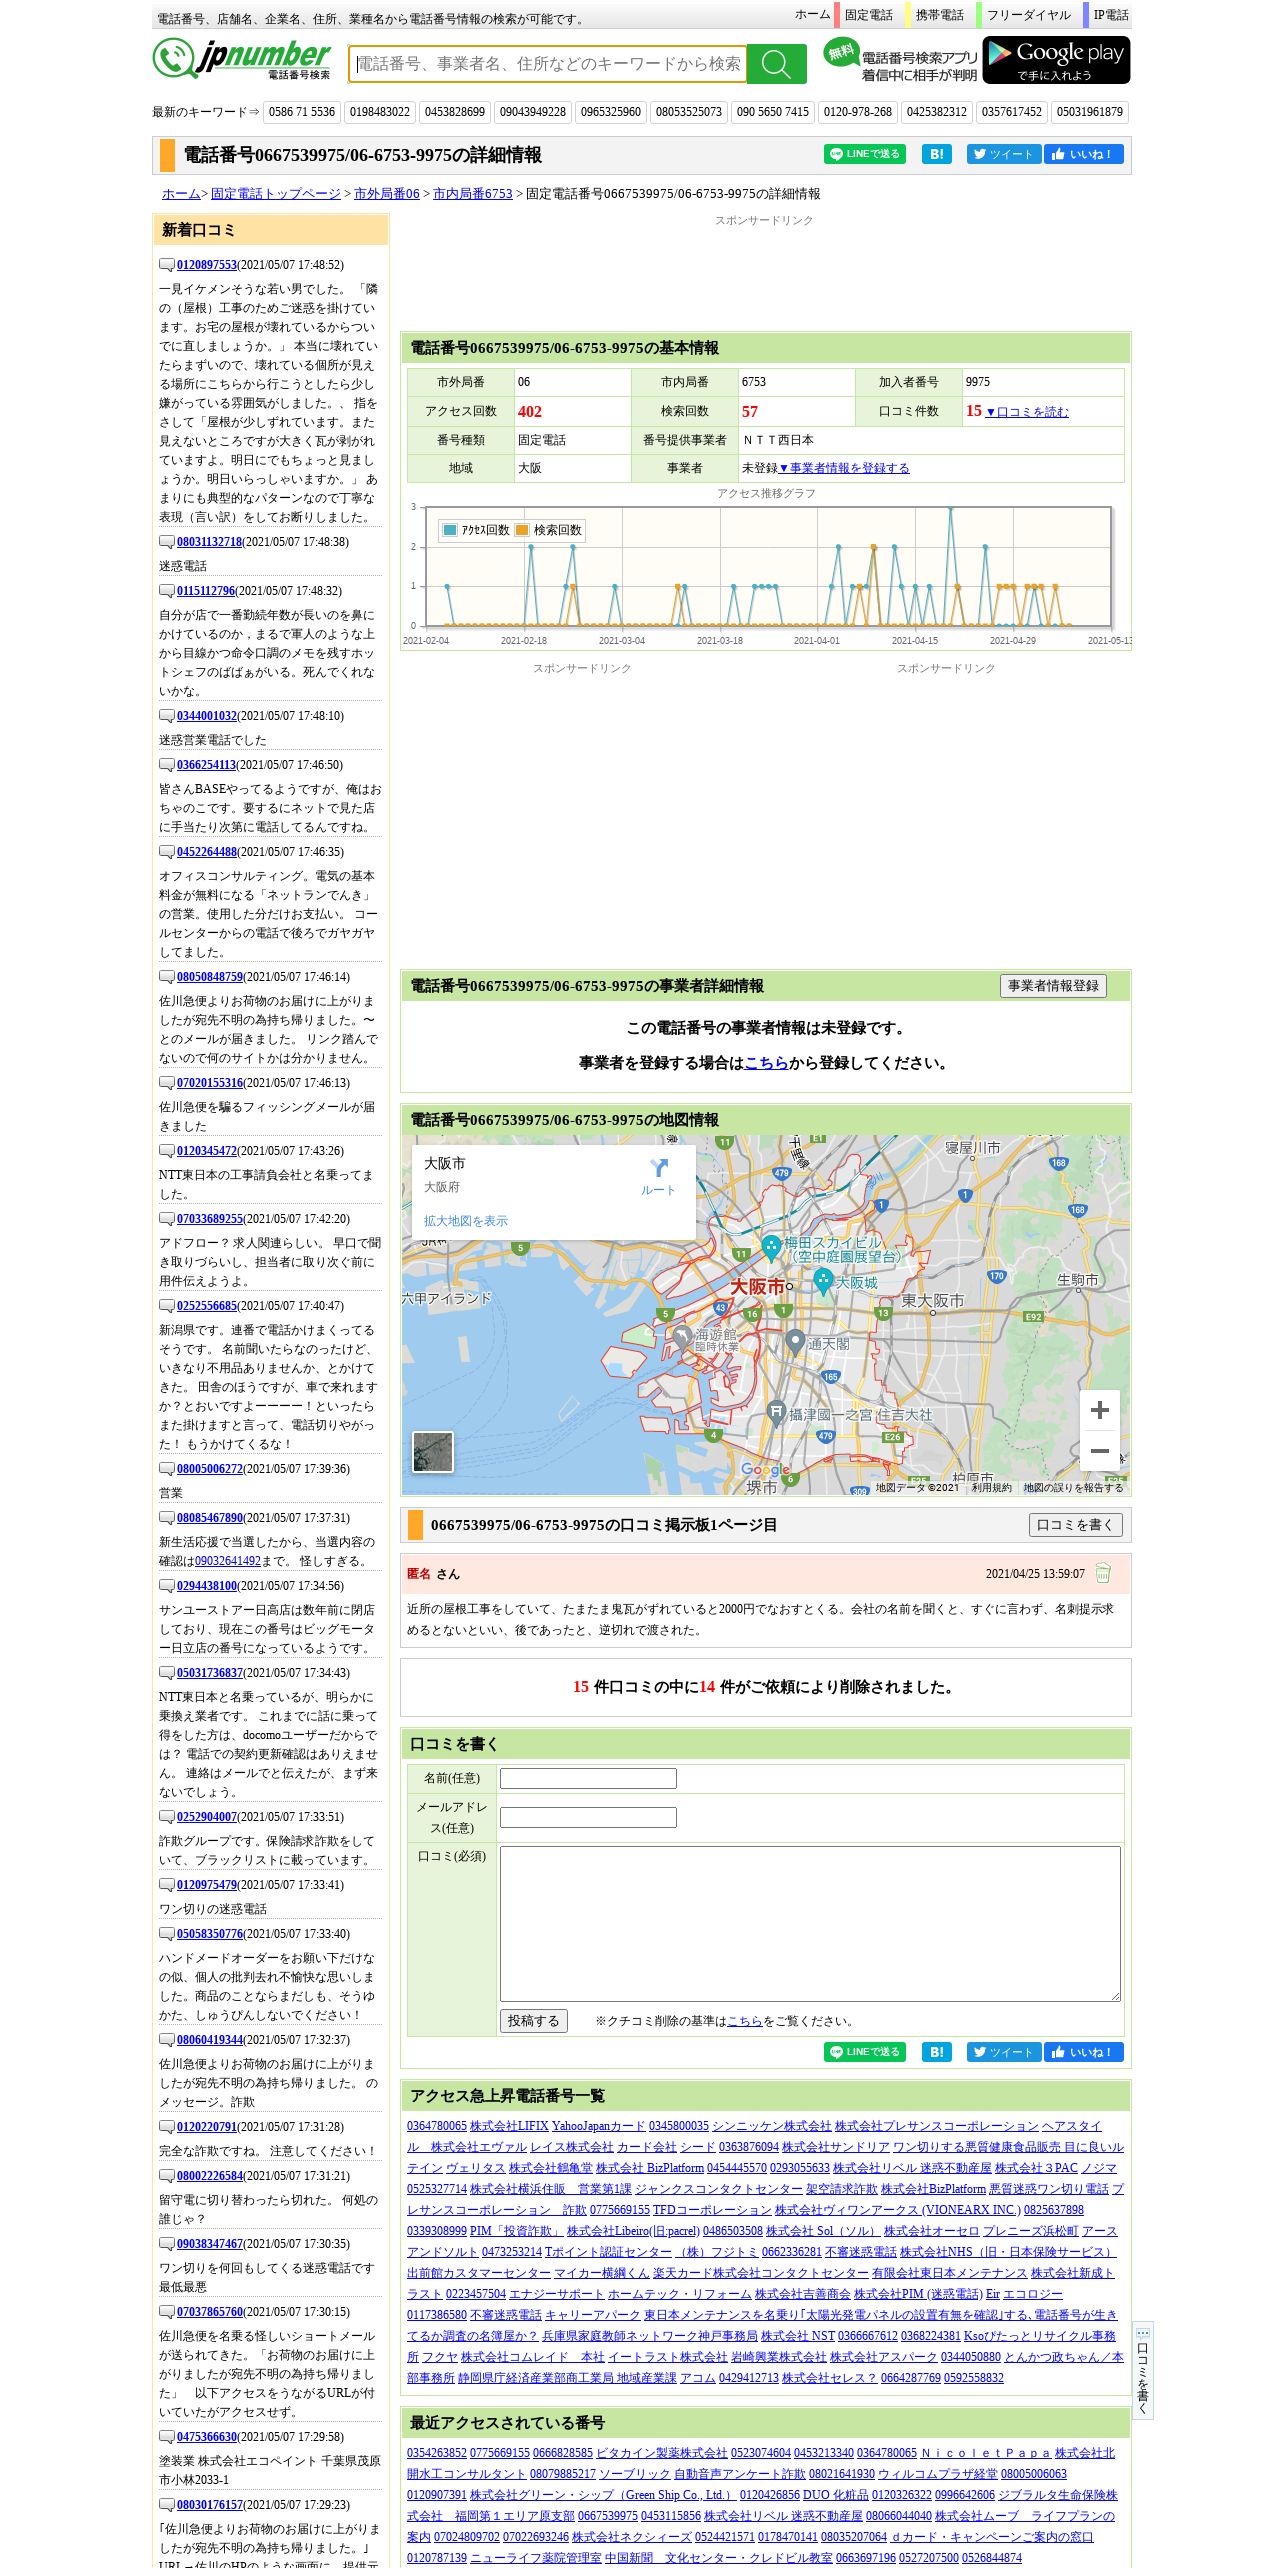Click the 口コミを書く button in board header

coord(1076,1525)
